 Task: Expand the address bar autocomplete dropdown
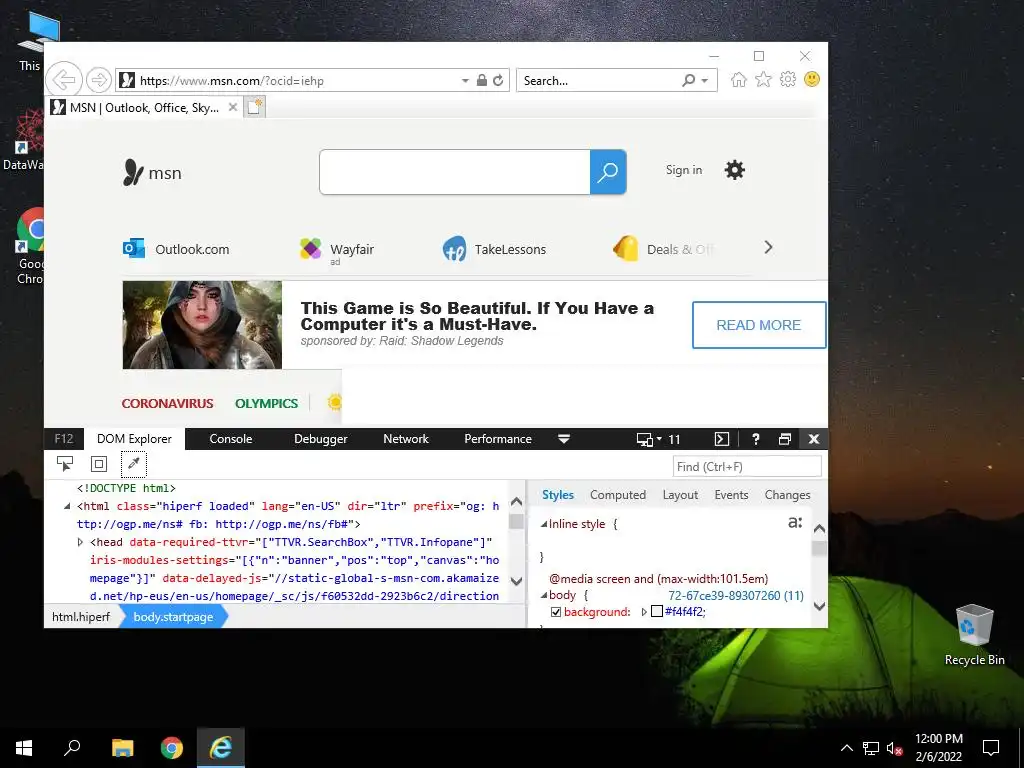pyautogui.click(x=465, y=80)
